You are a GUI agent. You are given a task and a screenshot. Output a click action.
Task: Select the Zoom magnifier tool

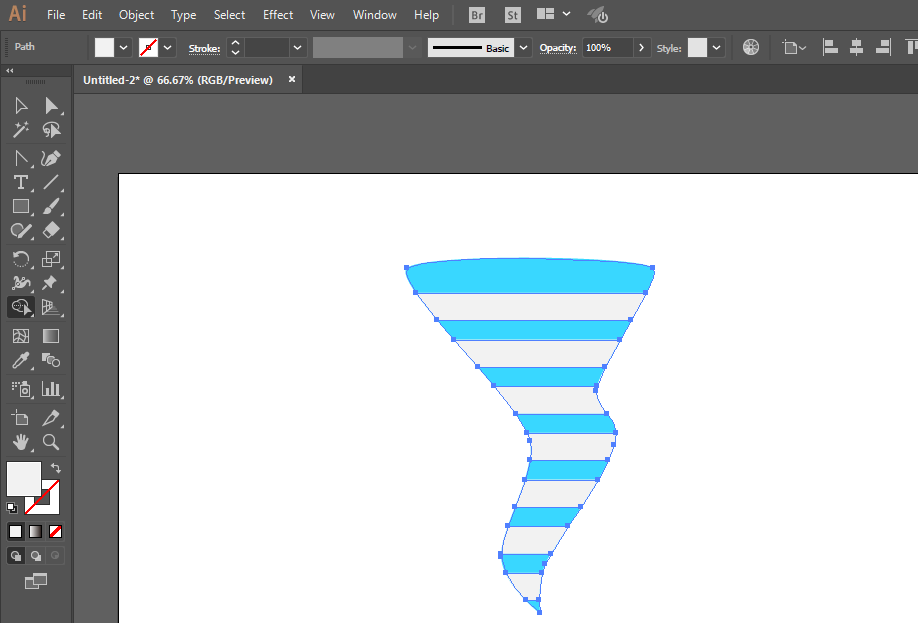point(51,442)
